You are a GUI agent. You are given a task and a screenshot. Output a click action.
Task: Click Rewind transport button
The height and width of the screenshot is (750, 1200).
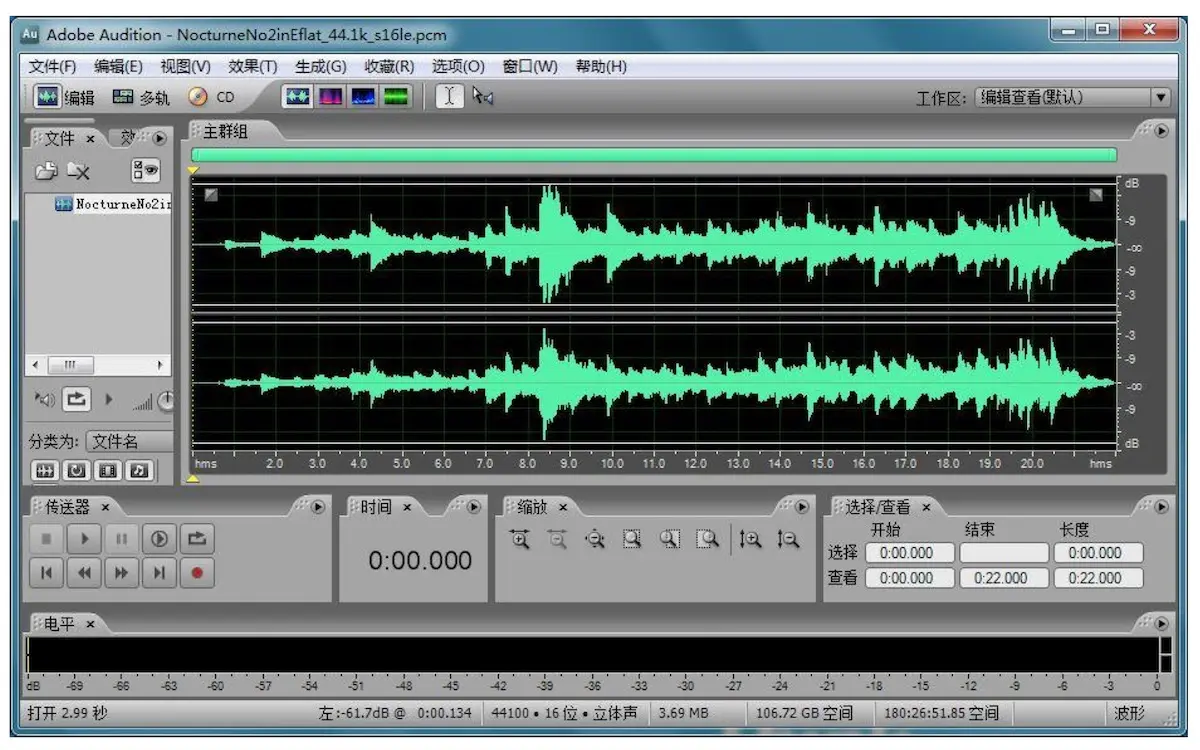pos(84,573)
